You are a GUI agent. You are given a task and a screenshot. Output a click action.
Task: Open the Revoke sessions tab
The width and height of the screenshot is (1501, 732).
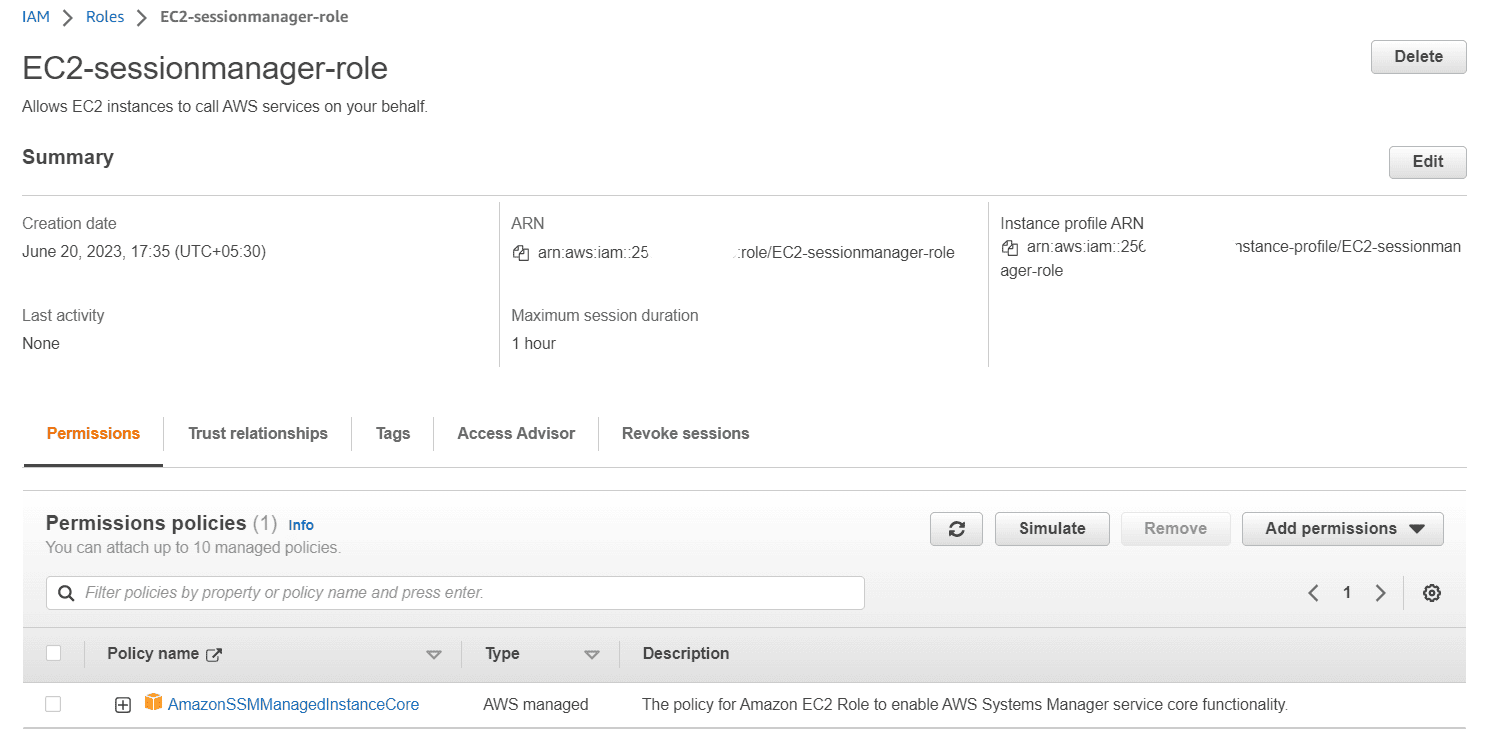pyautogui.click(x=686, y=433)
